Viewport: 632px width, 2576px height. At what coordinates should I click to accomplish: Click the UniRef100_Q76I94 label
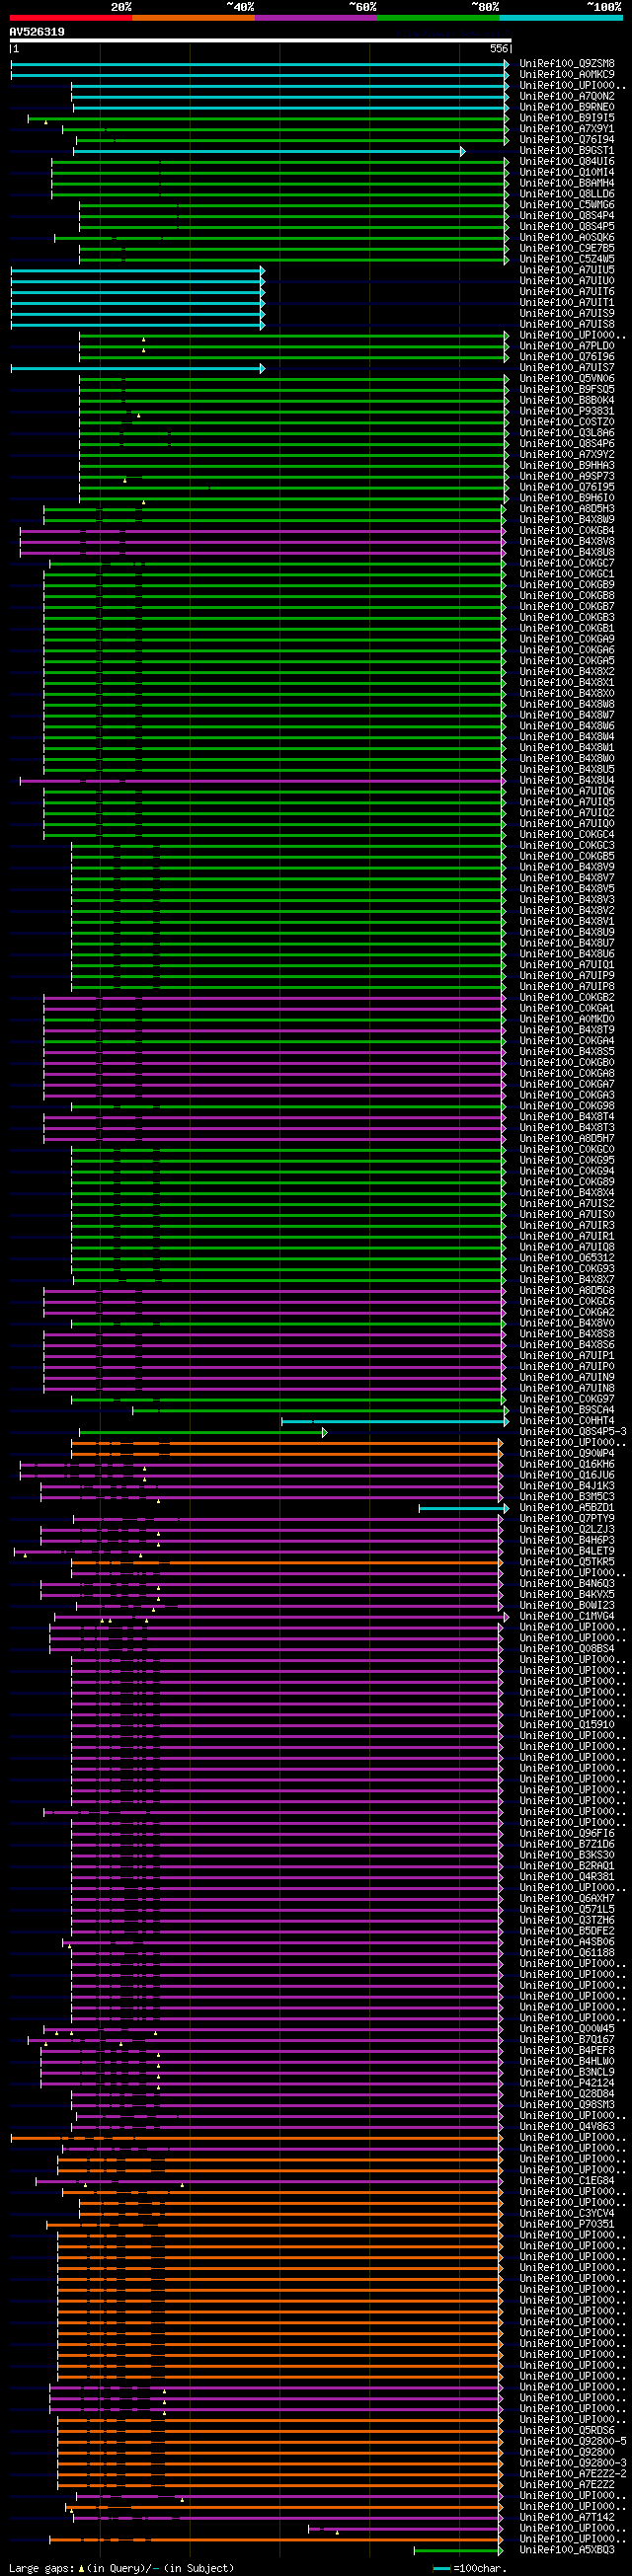[567, 140]
